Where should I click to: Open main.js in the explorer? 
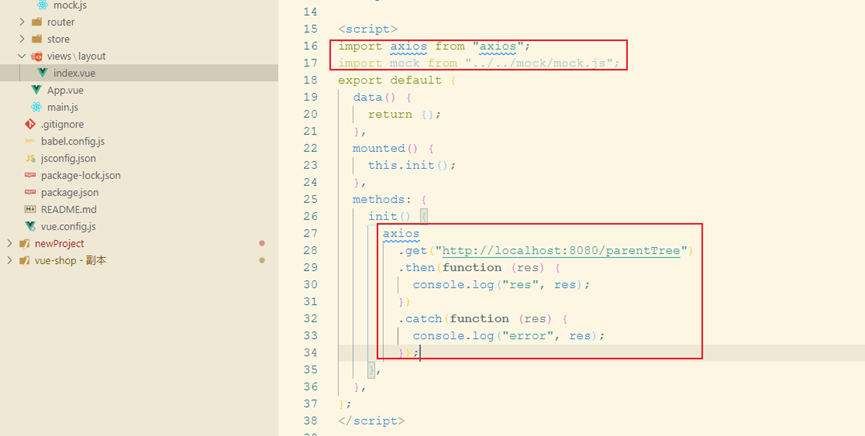62,107
